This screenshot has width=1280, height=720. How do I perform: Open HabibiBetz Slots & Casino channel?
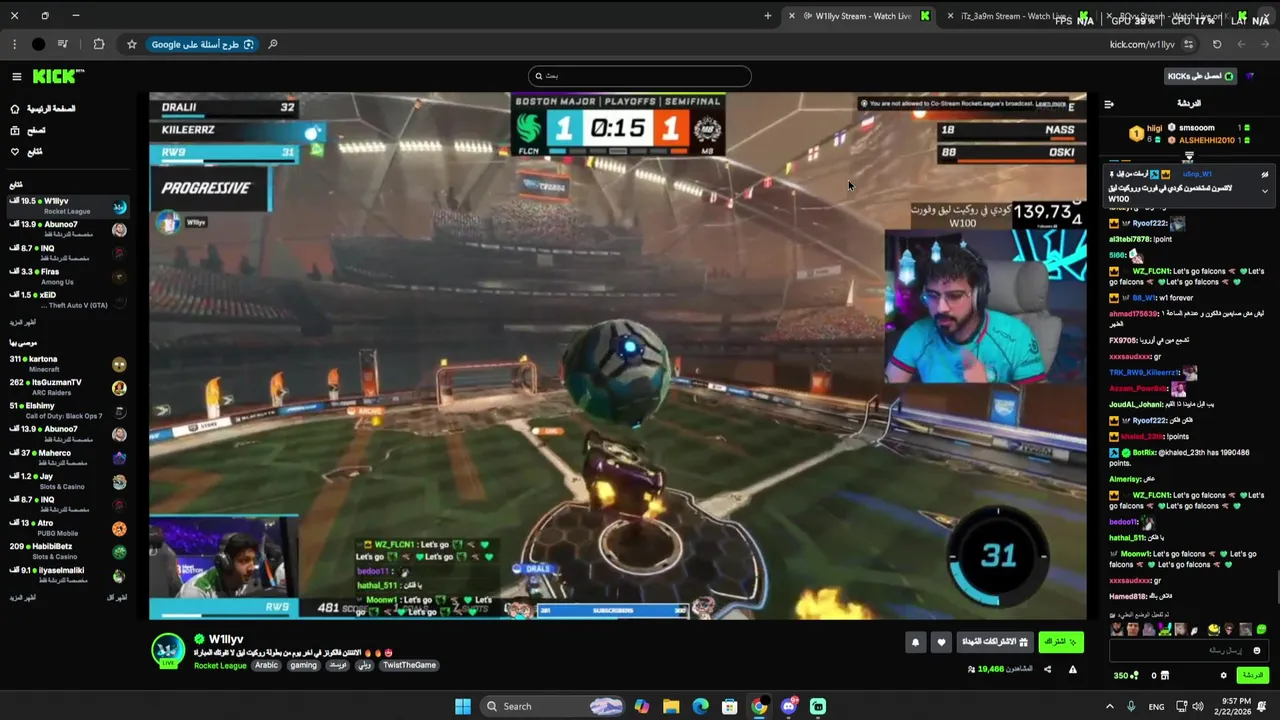click(x=68, y=551)
